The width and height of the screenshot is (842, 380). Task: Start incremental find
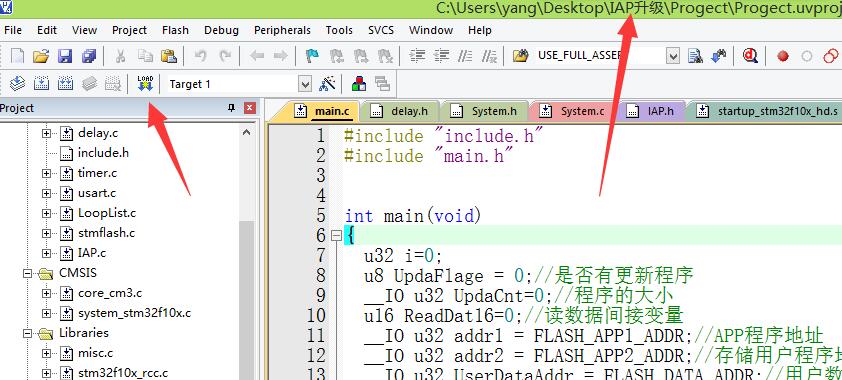(718, 56)
